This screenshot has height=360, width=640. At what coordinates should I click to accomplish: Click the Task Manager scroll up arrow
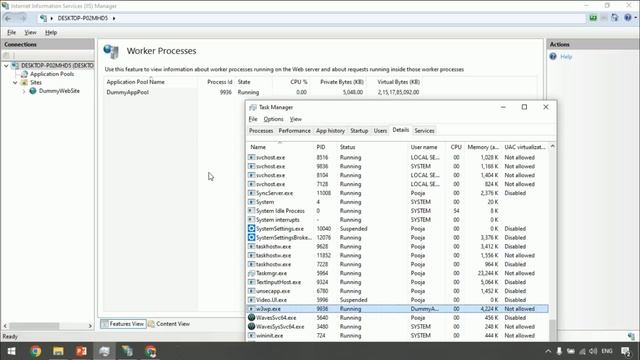tap(553, 146)
